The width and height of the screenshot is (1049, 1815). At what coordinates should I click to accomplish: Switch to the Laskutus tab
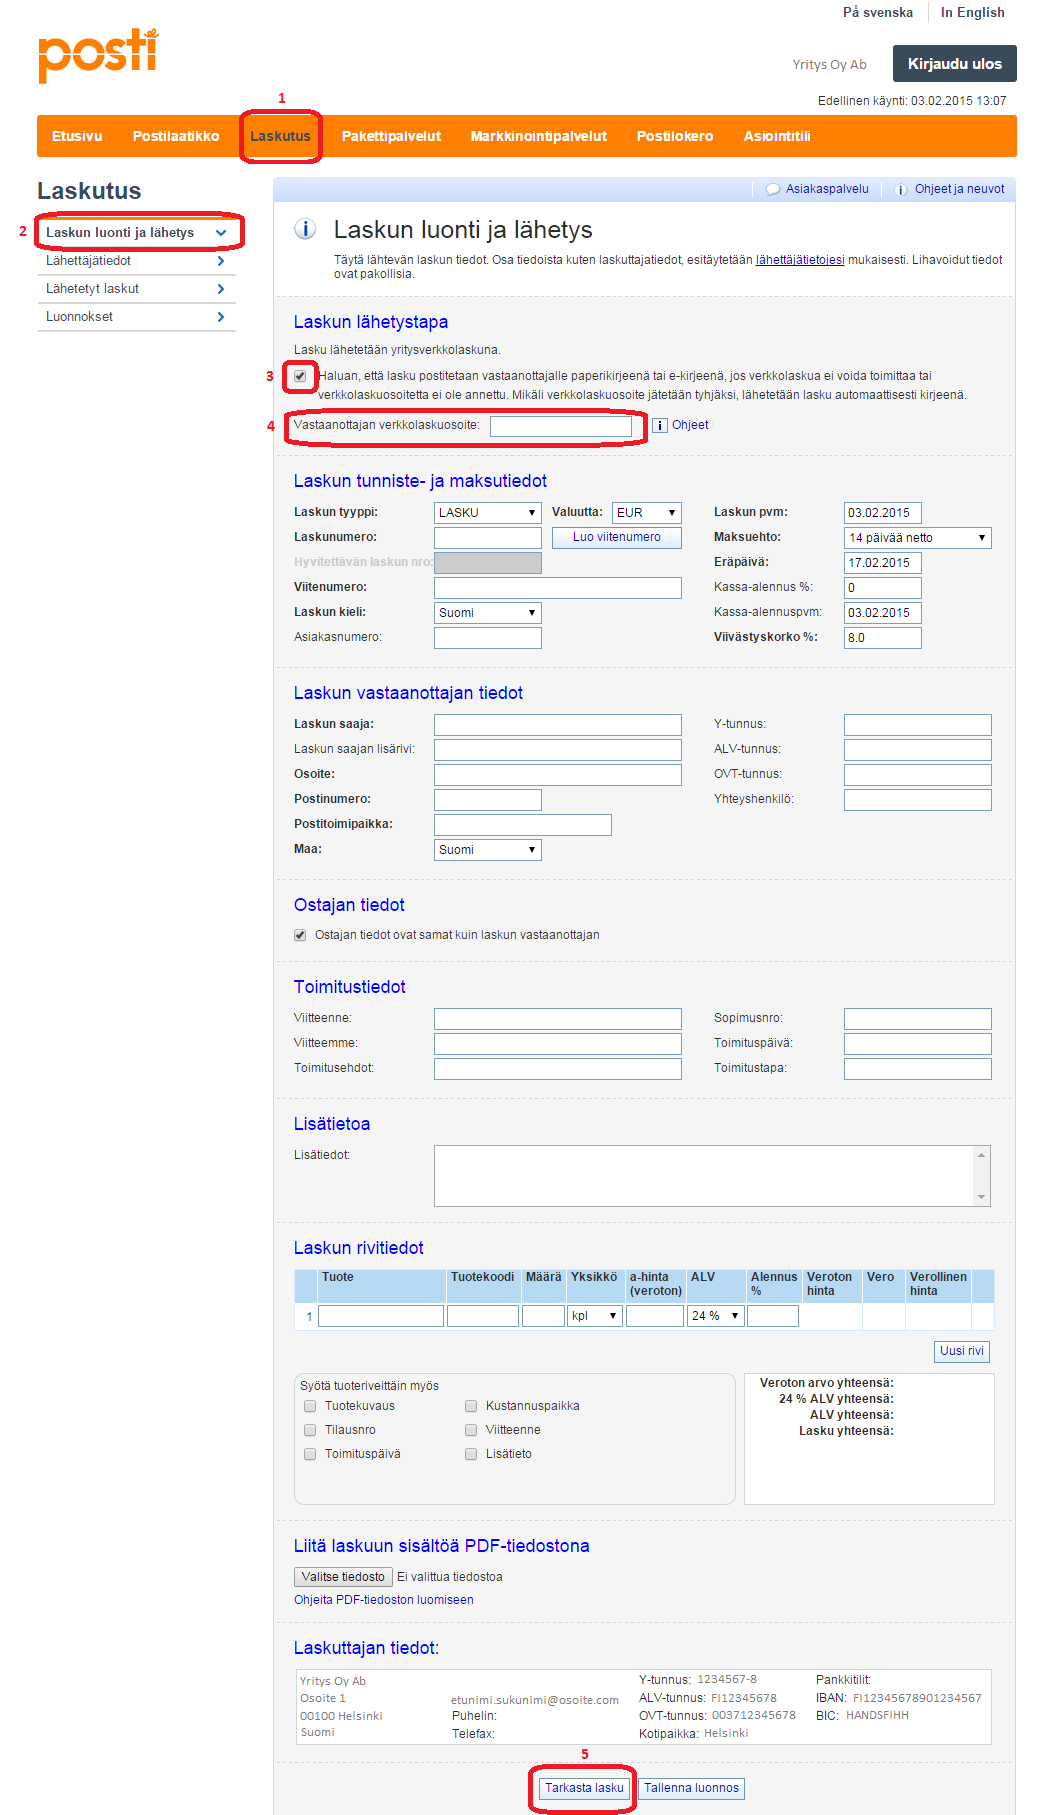pyautogui.click(x=280, y=136)
